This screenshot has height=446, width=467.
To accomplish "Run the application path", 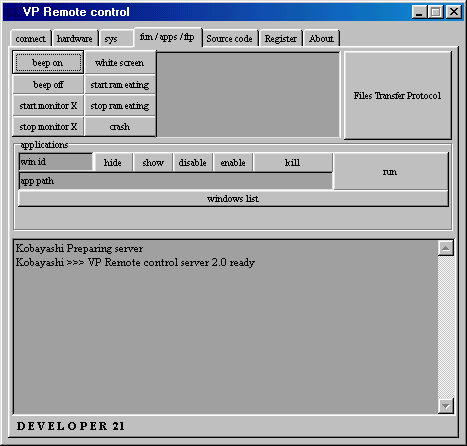I will pyautogui.click(x=390, y=171).
